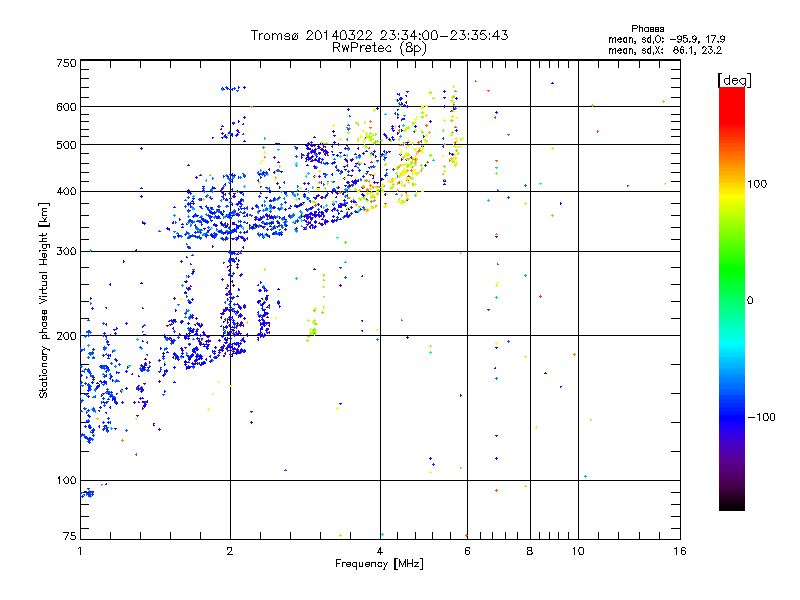Click the y-axis tick label '200'
The image size is (800, 600).
pos(66,336)
